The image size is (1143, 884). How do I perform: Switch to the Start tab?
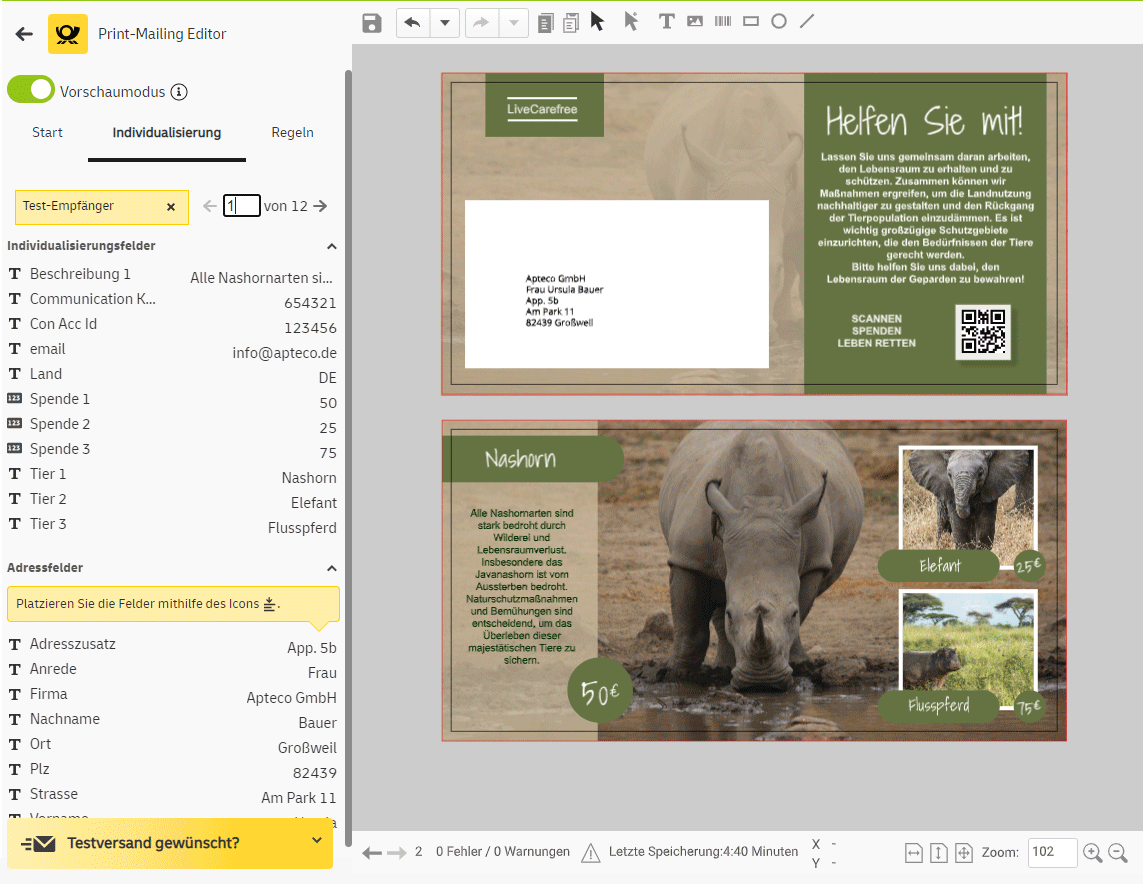click(47, 133)
